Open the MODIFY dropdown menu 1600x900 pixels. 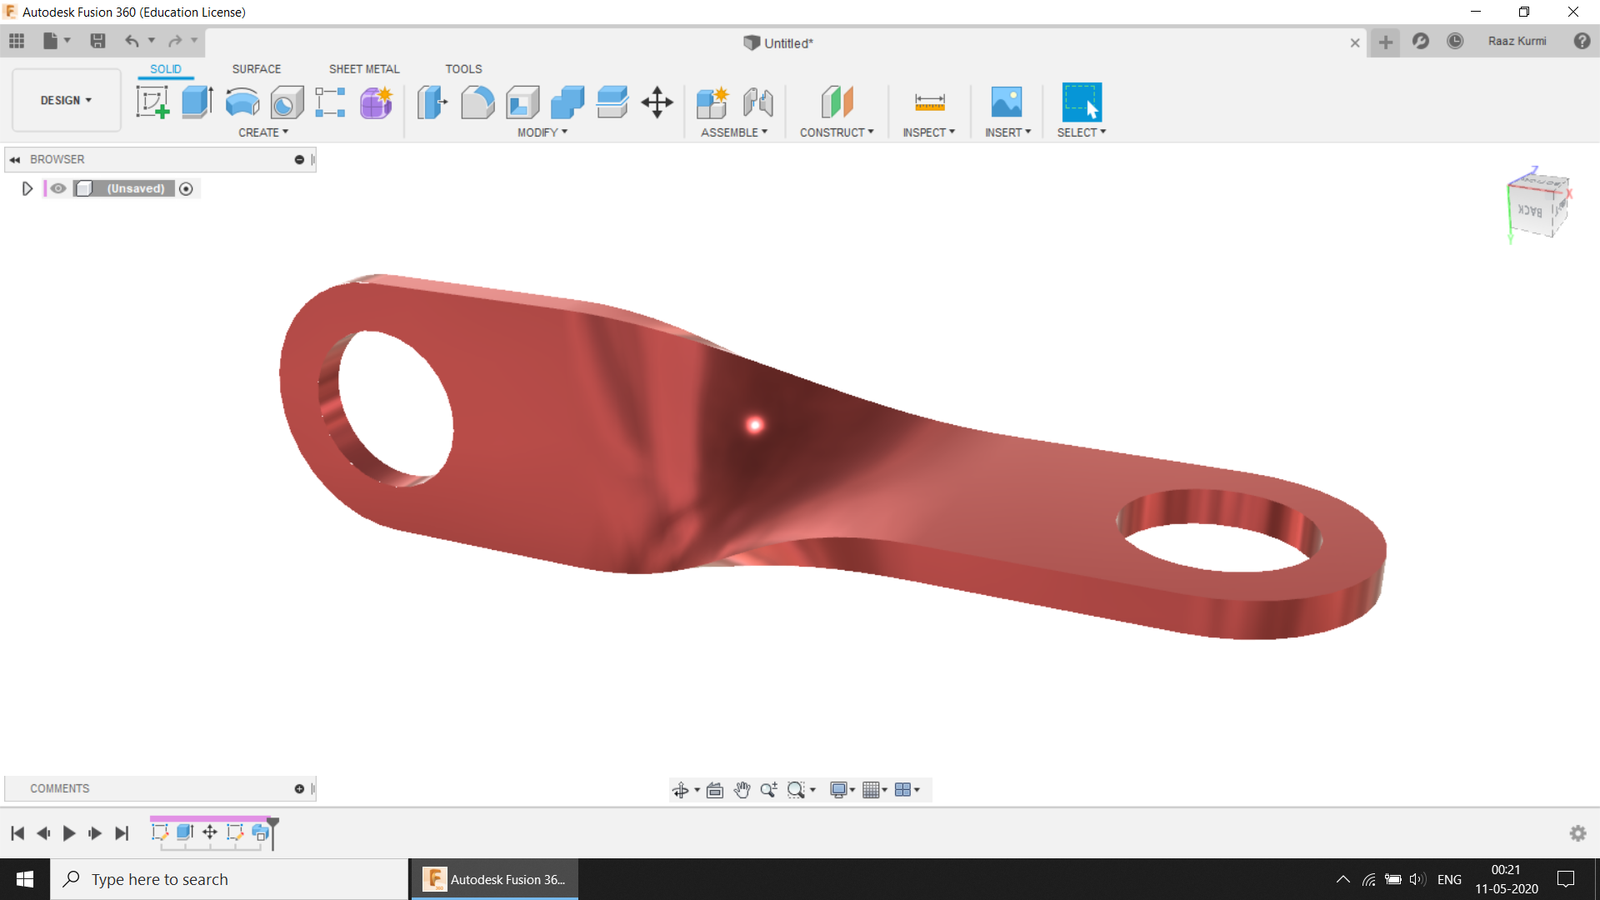(x=542, y=132)
